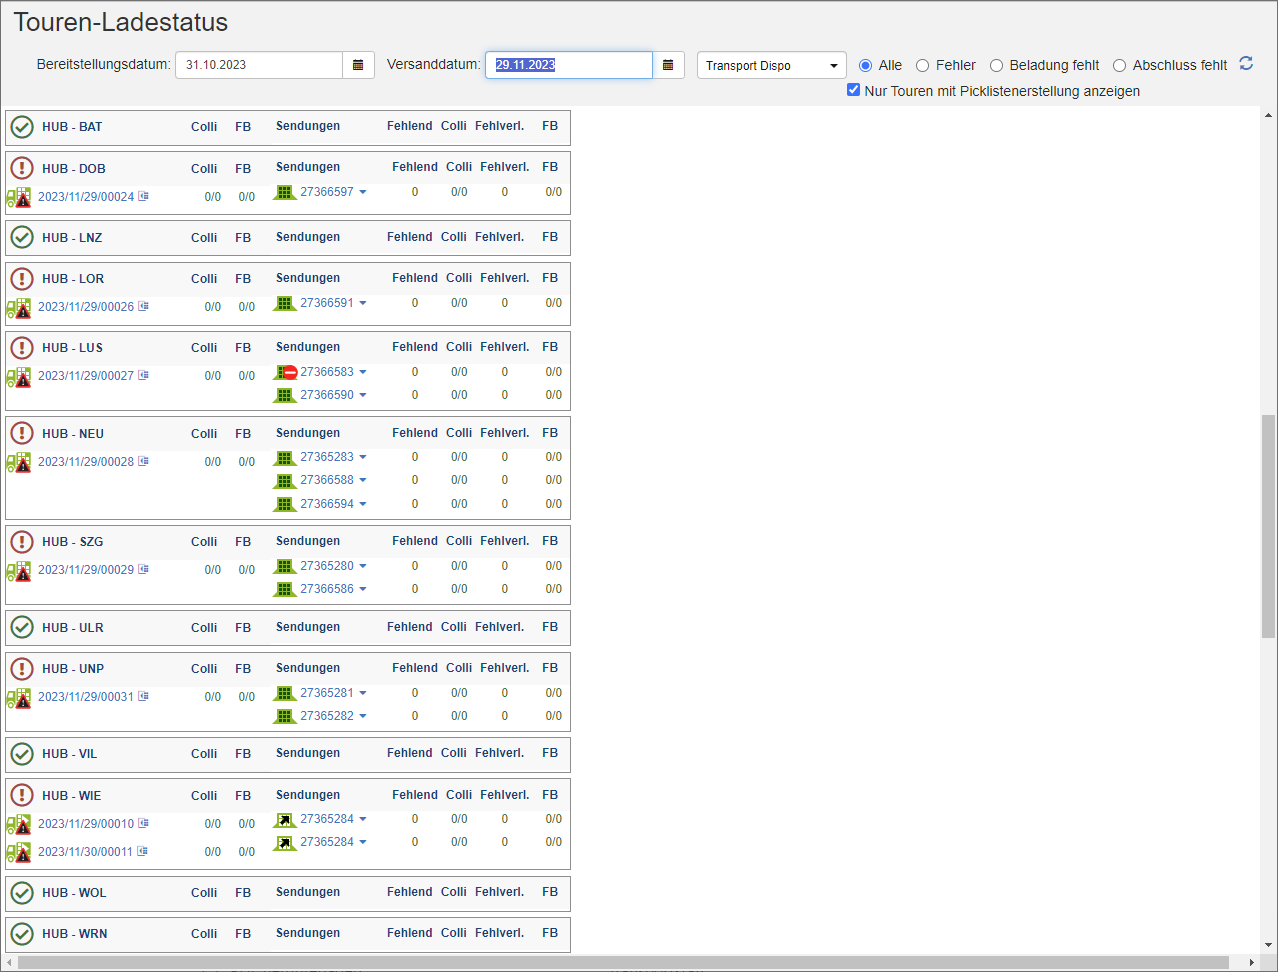Open the Bereitstellungsdatum calendar picker
Image resolution: width=1278 pixels, height=972 pixels.
358,65
